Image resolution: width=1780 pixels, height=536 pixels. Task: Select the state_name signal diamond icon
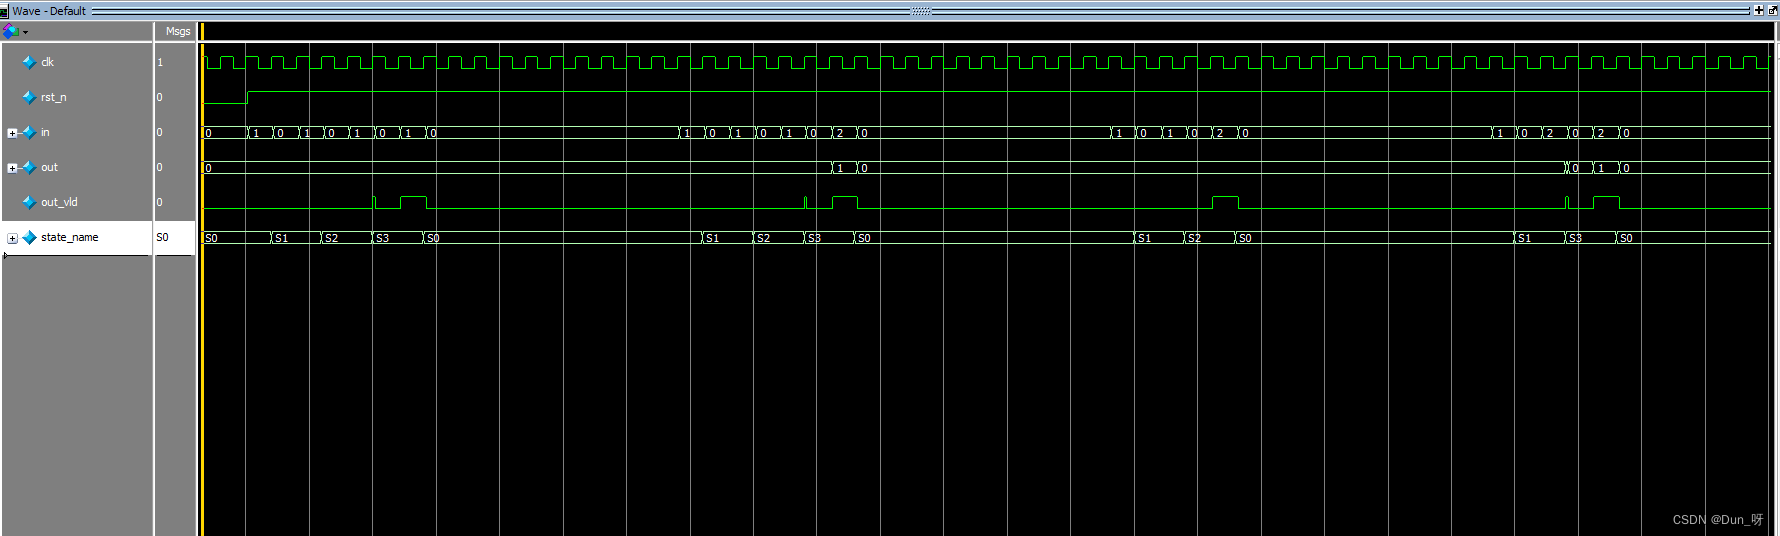point(30,237)
